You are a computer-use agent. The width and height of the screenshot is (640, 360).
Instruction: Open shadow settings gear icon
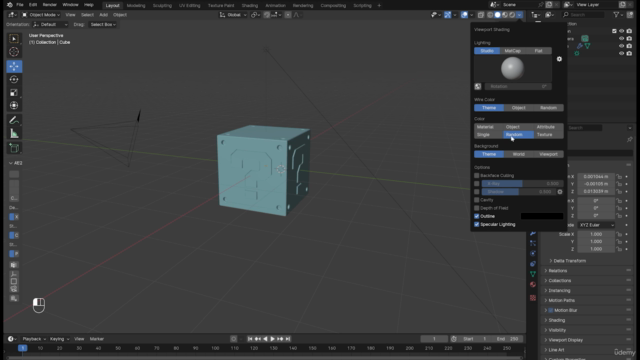(560, 191)
